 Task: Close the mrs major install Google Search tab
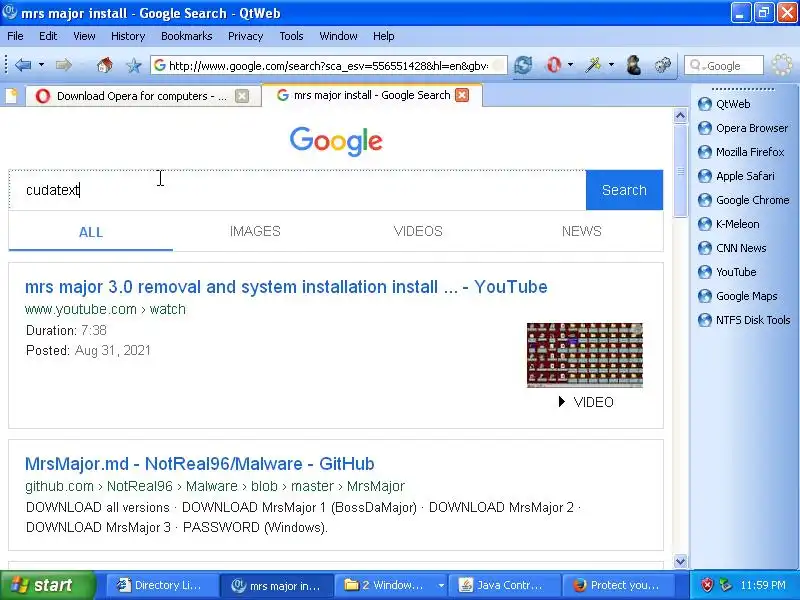pyautogui.click(x=462, y=95)
